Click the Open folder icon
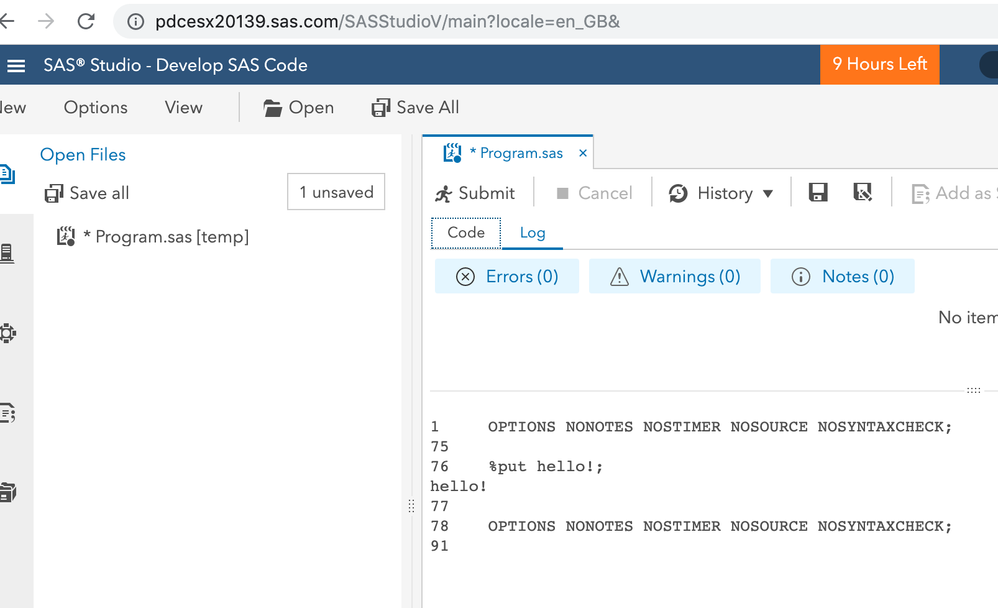The image size is (998, 608). click(272, 108)
